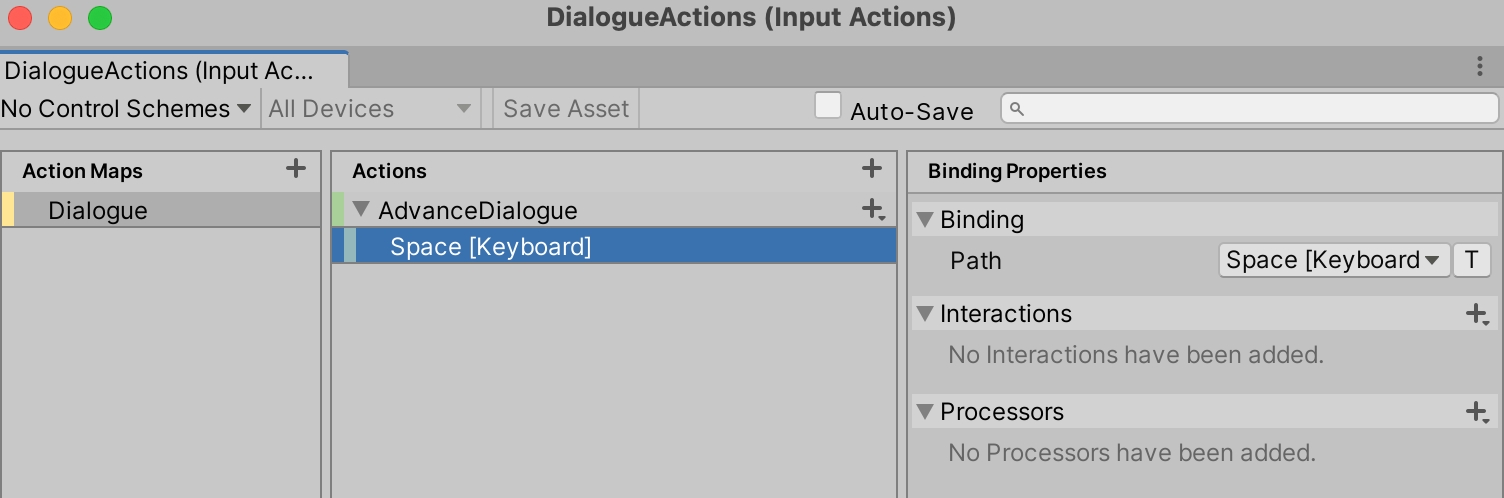Viewport: 1504px width, 498px height.
Task: Collapse the Binding section
Action: [924, 220]
